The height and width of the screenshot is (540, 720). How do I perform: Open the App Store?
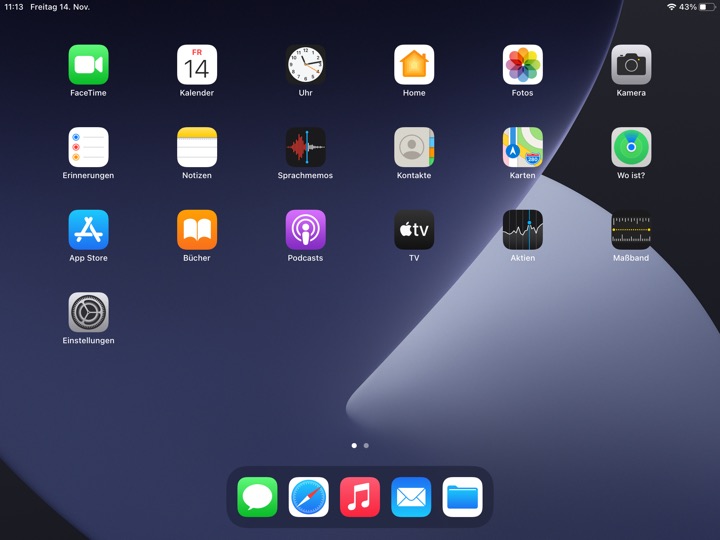[x=88, y=230]
